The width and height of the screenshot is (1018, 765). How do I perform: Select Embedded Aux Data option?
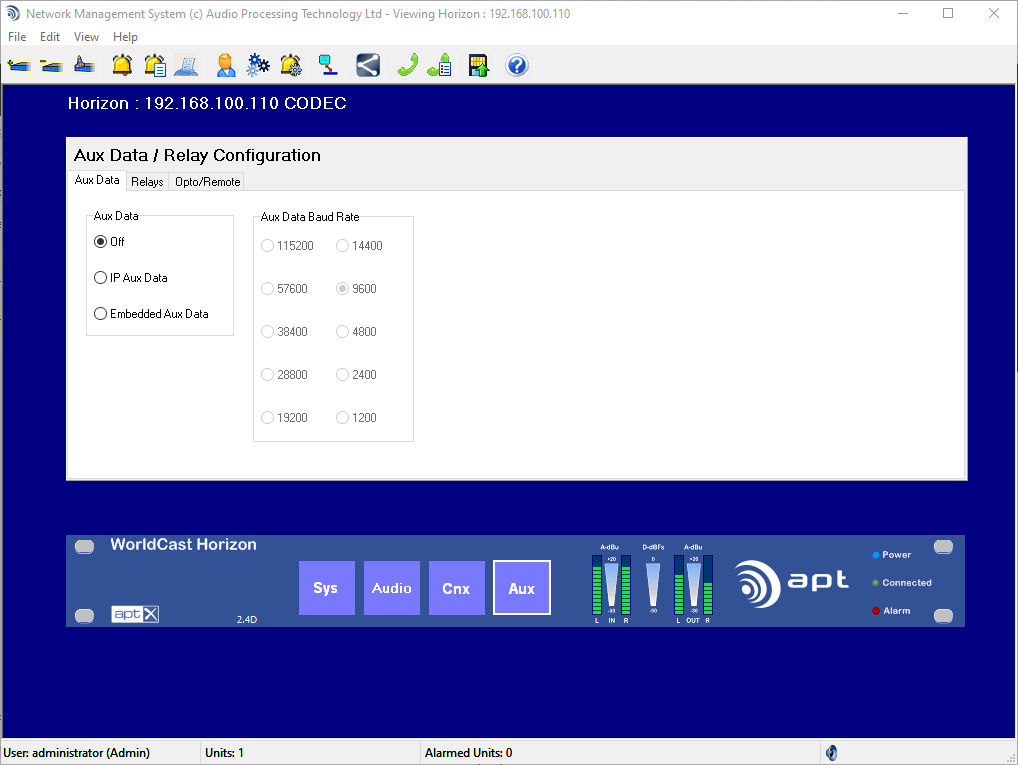point(151,314)
